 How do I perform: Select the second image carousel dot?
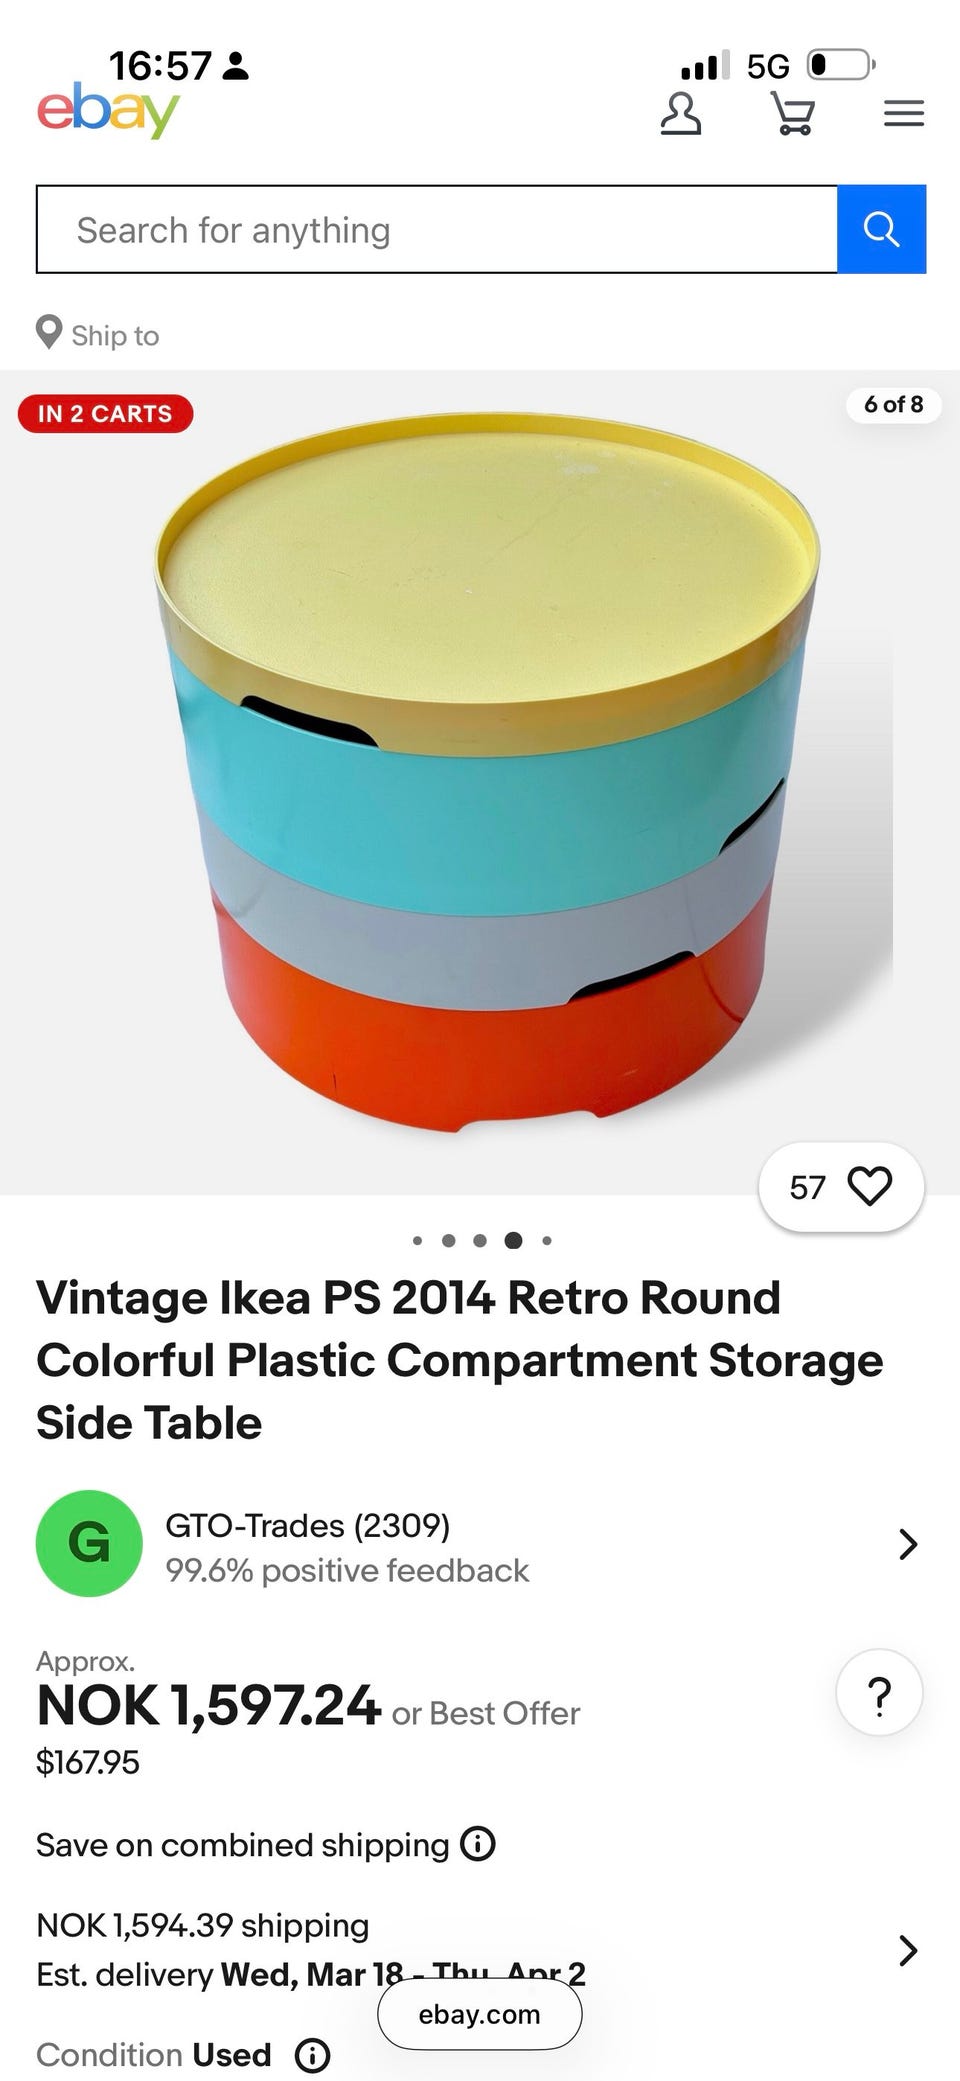click(x=448, y=1240)
